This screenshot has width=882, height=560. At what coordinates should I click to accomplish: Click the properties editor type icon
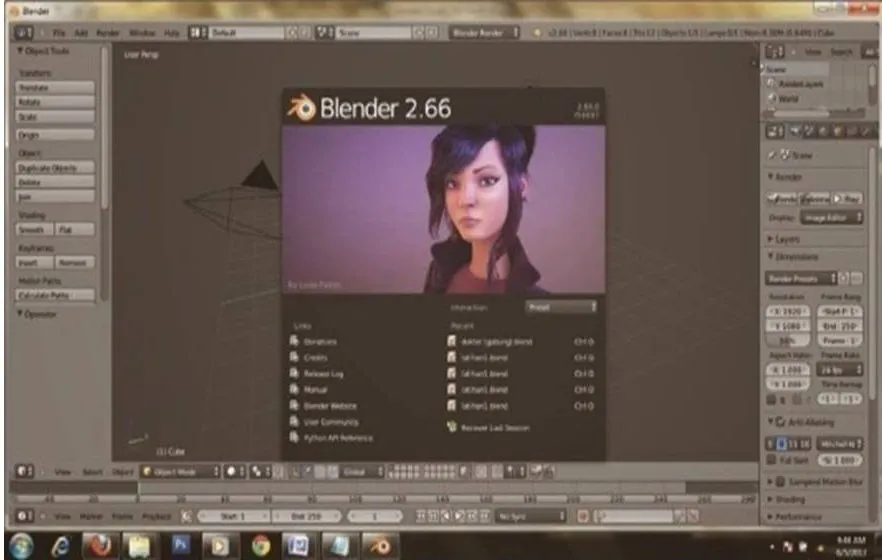(775, 131)
